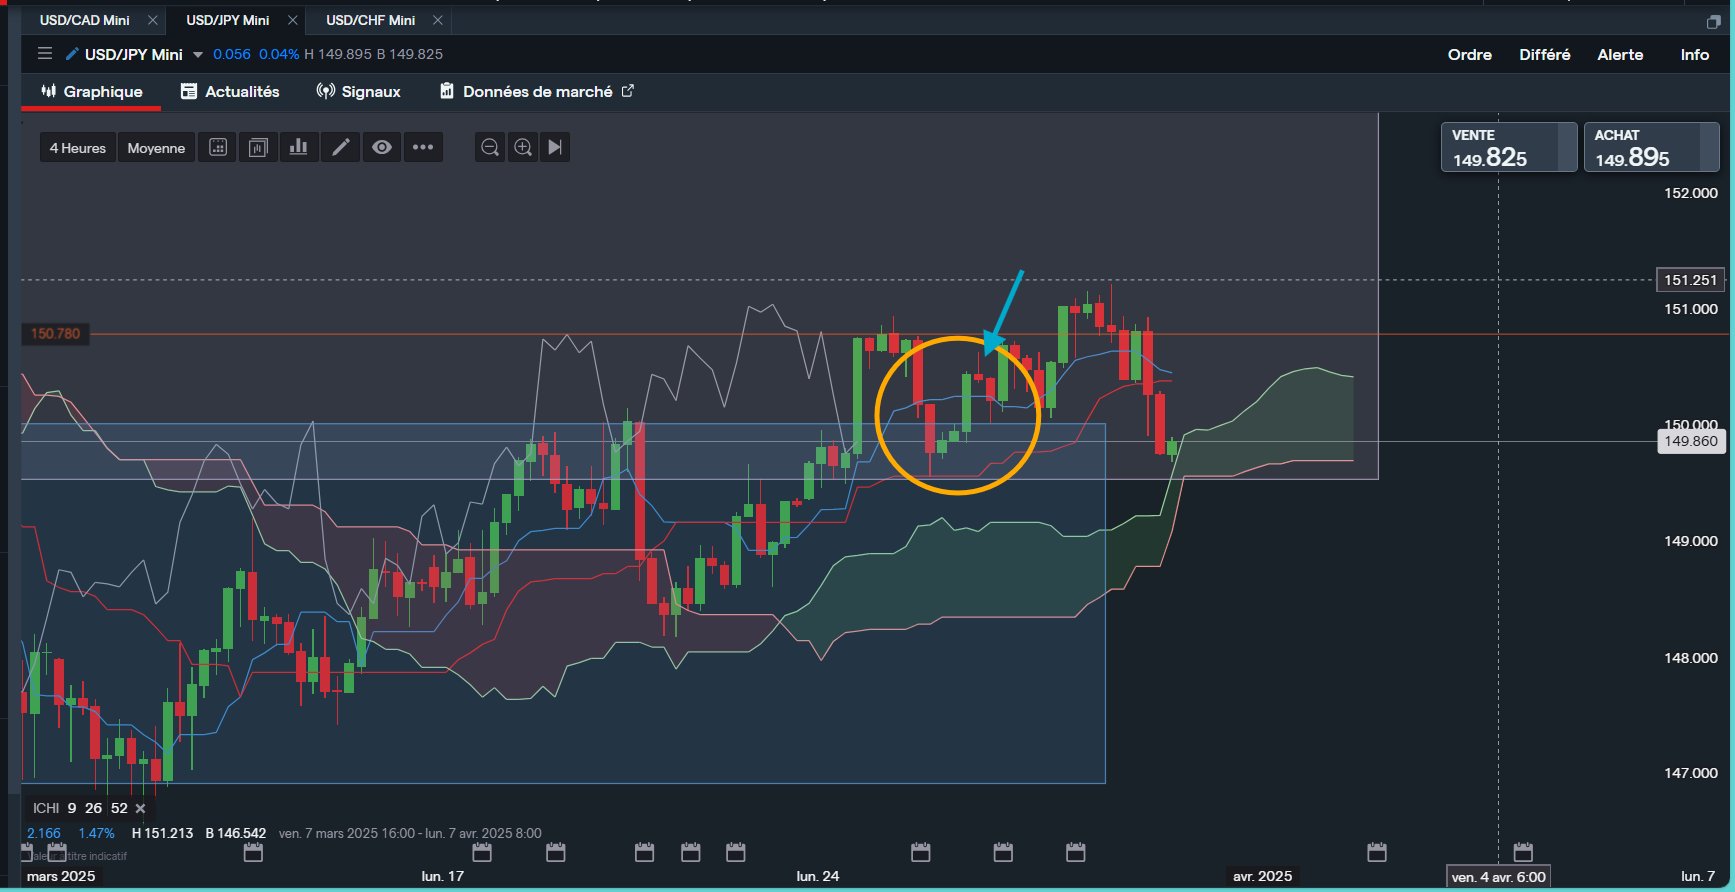Viewport: 1735px width, 892px height.
Task: Click the bar chart indicators icon
Action: point(298,148)
